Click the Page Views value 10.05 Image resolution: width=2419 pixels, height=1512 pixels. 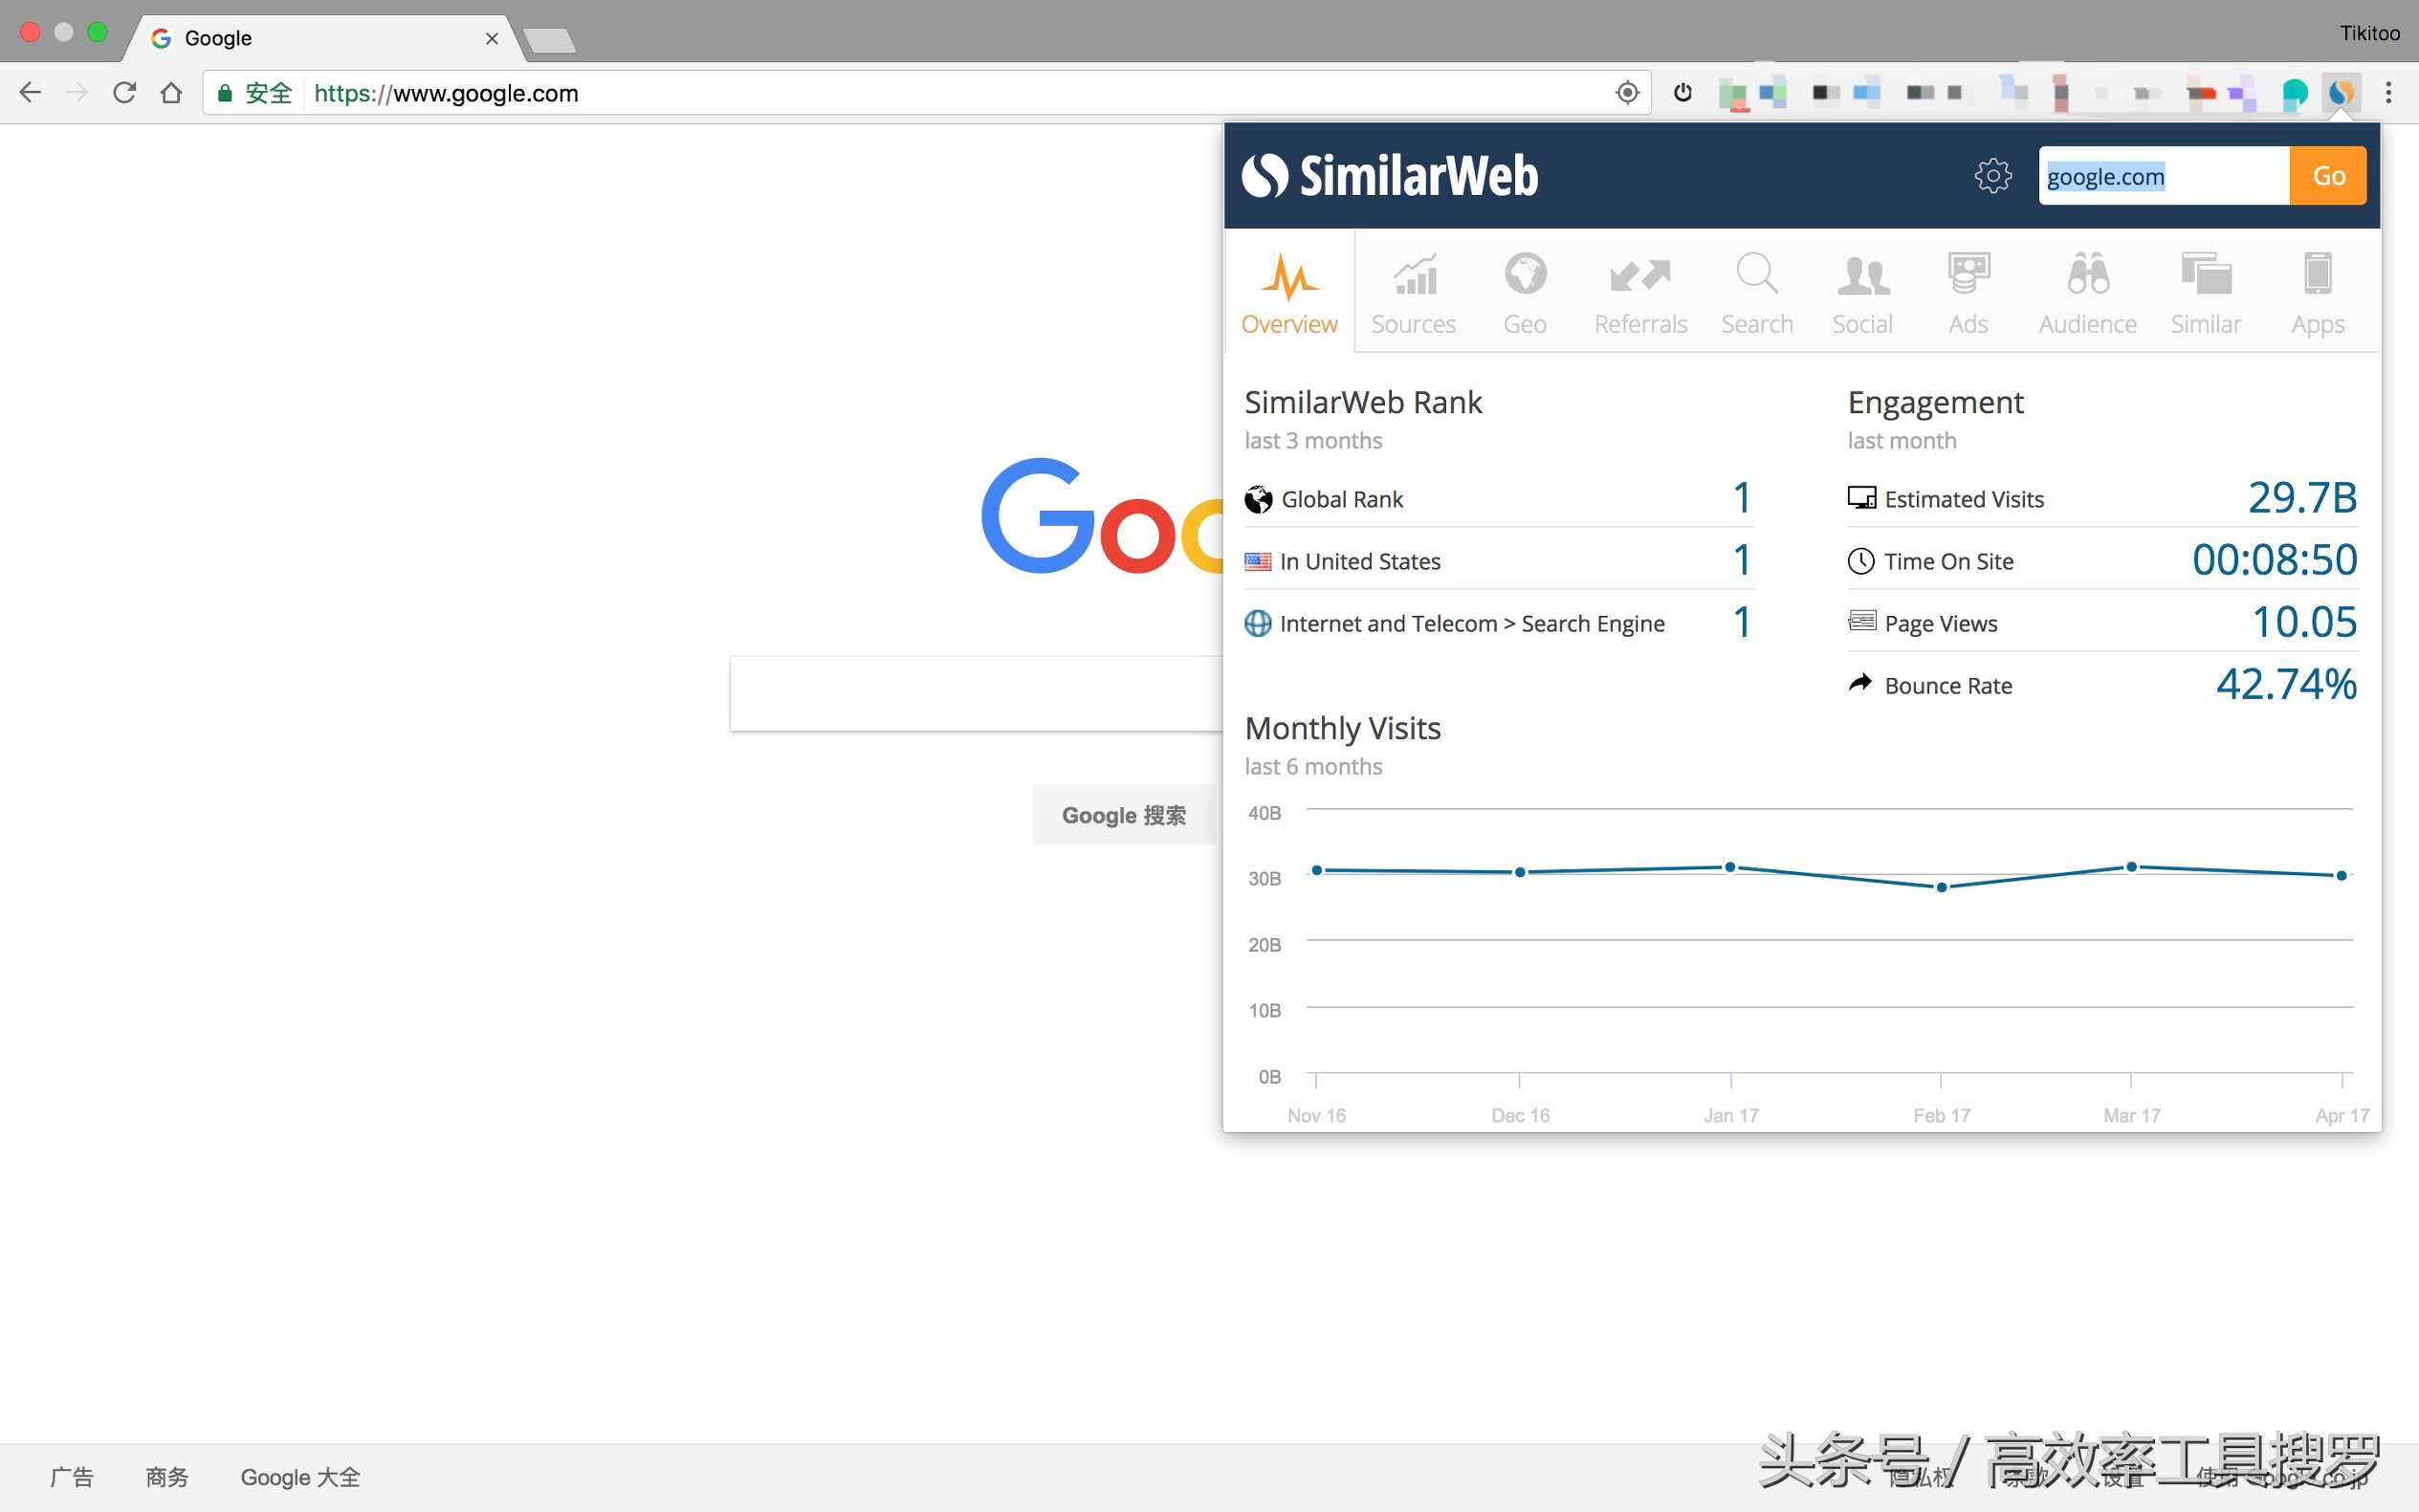point(2303,621)
